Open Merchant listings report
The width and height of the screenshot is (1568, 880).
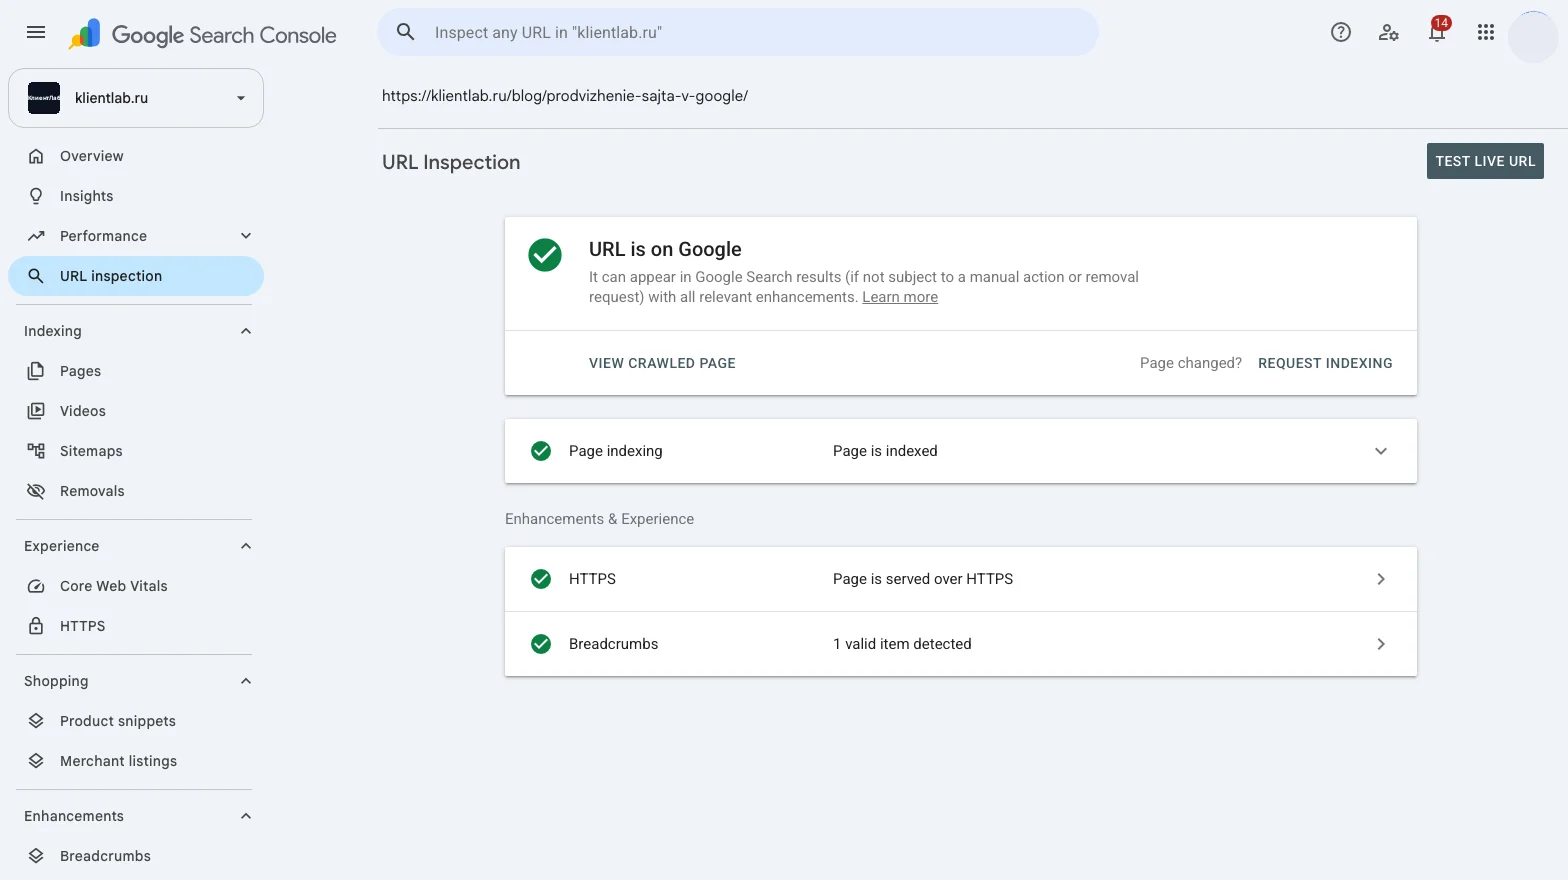pos(136,761)
